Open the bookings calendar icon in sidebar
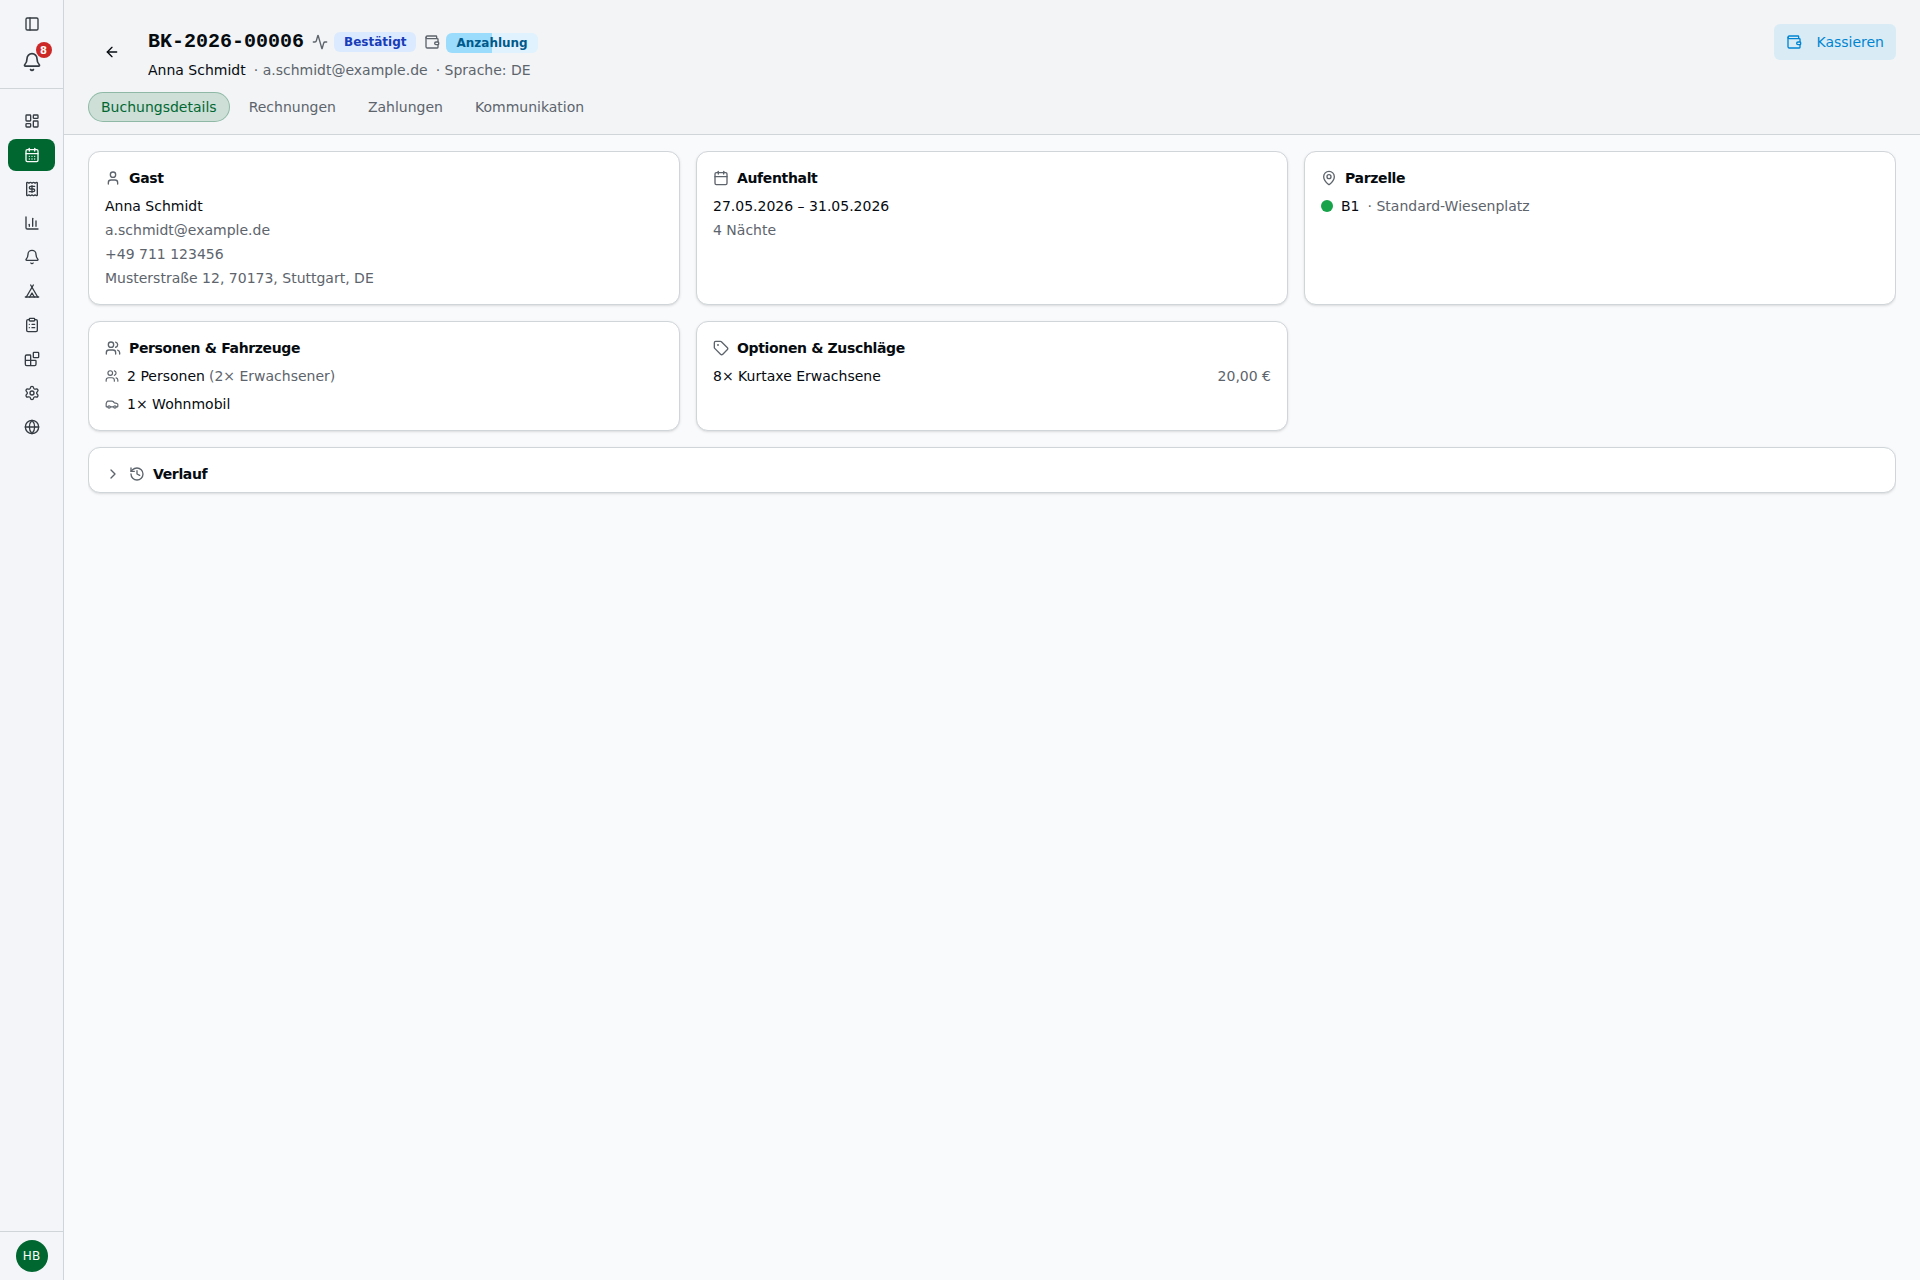The width and height of the screenshot is (1920, 1280). (32, 155)
